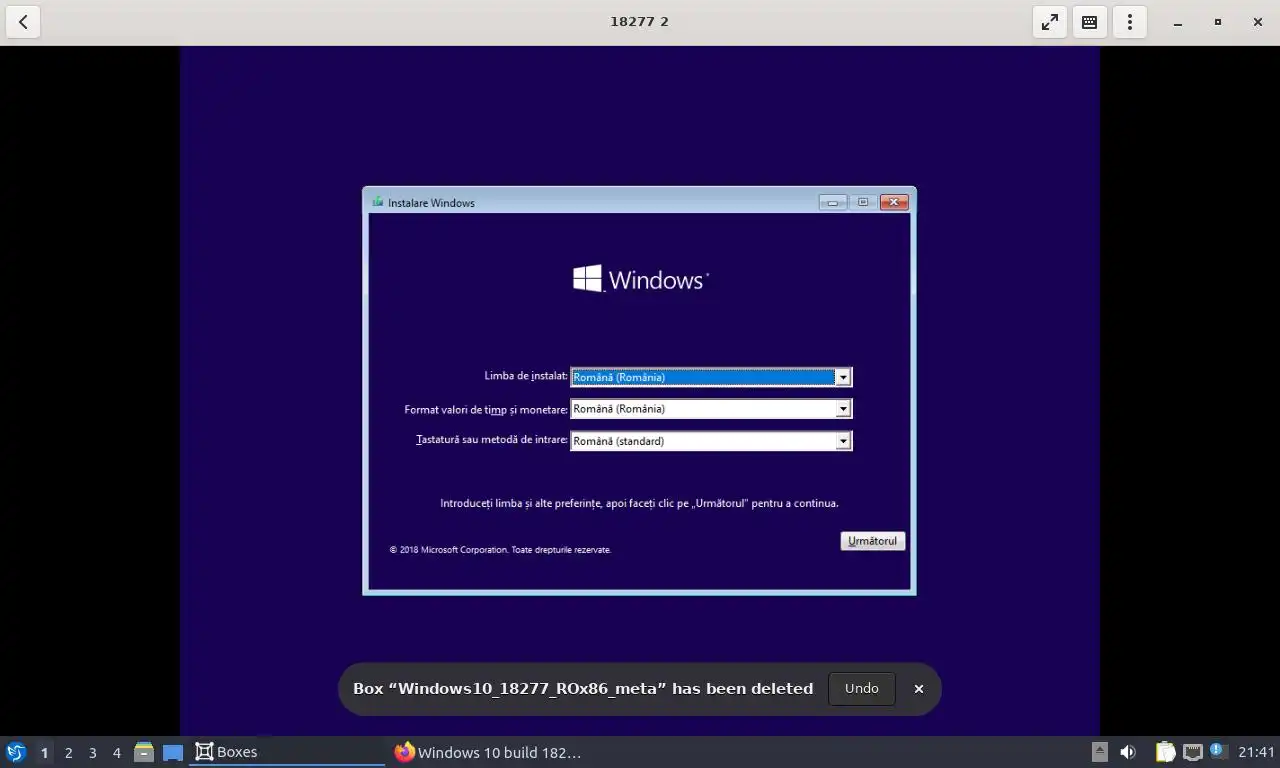Minimize the Instalare Windows dialog
This screenshot has height=768, width=1280.
click(x=833, y=202)
